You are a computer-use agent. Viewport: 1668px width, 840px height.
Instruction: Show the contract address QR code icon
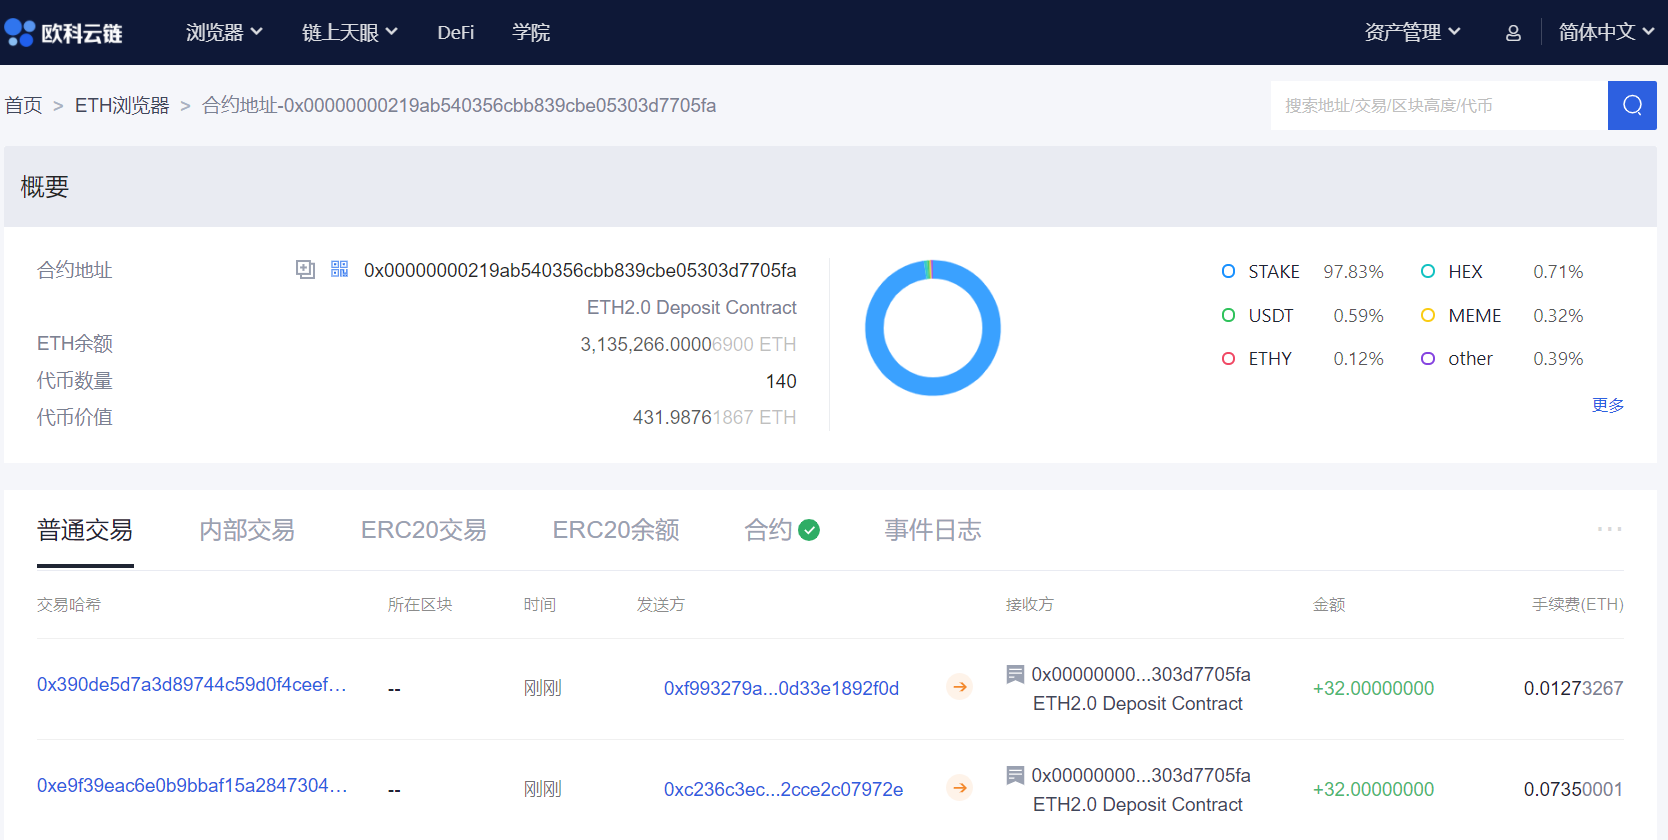coord(340,269)
